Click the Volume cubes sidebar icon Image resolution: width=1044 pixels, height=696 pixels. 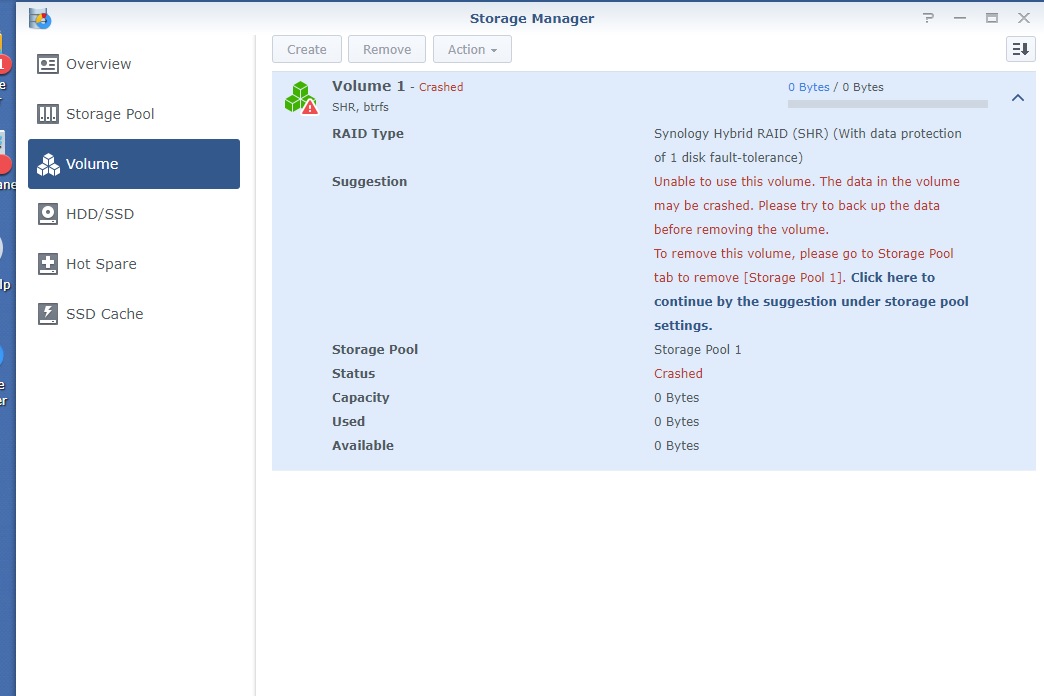click(48, 164)
